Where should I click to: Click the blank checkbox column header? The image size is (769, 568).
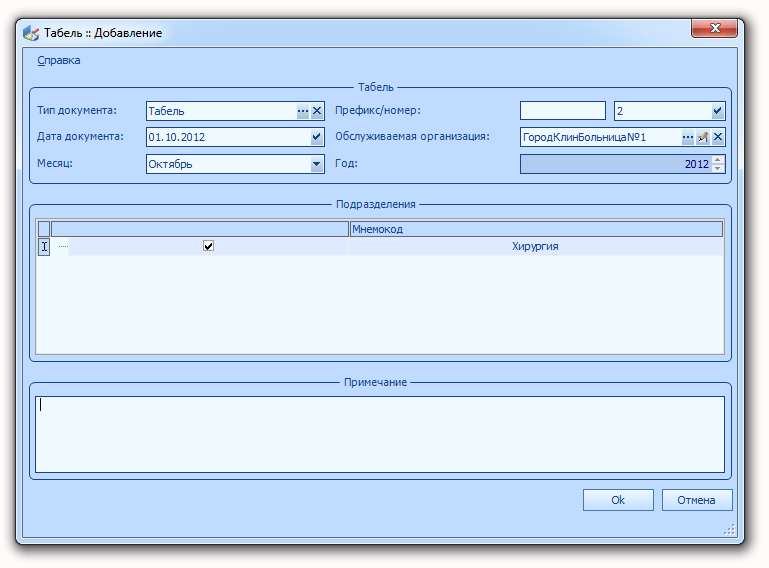pos(200,229)
